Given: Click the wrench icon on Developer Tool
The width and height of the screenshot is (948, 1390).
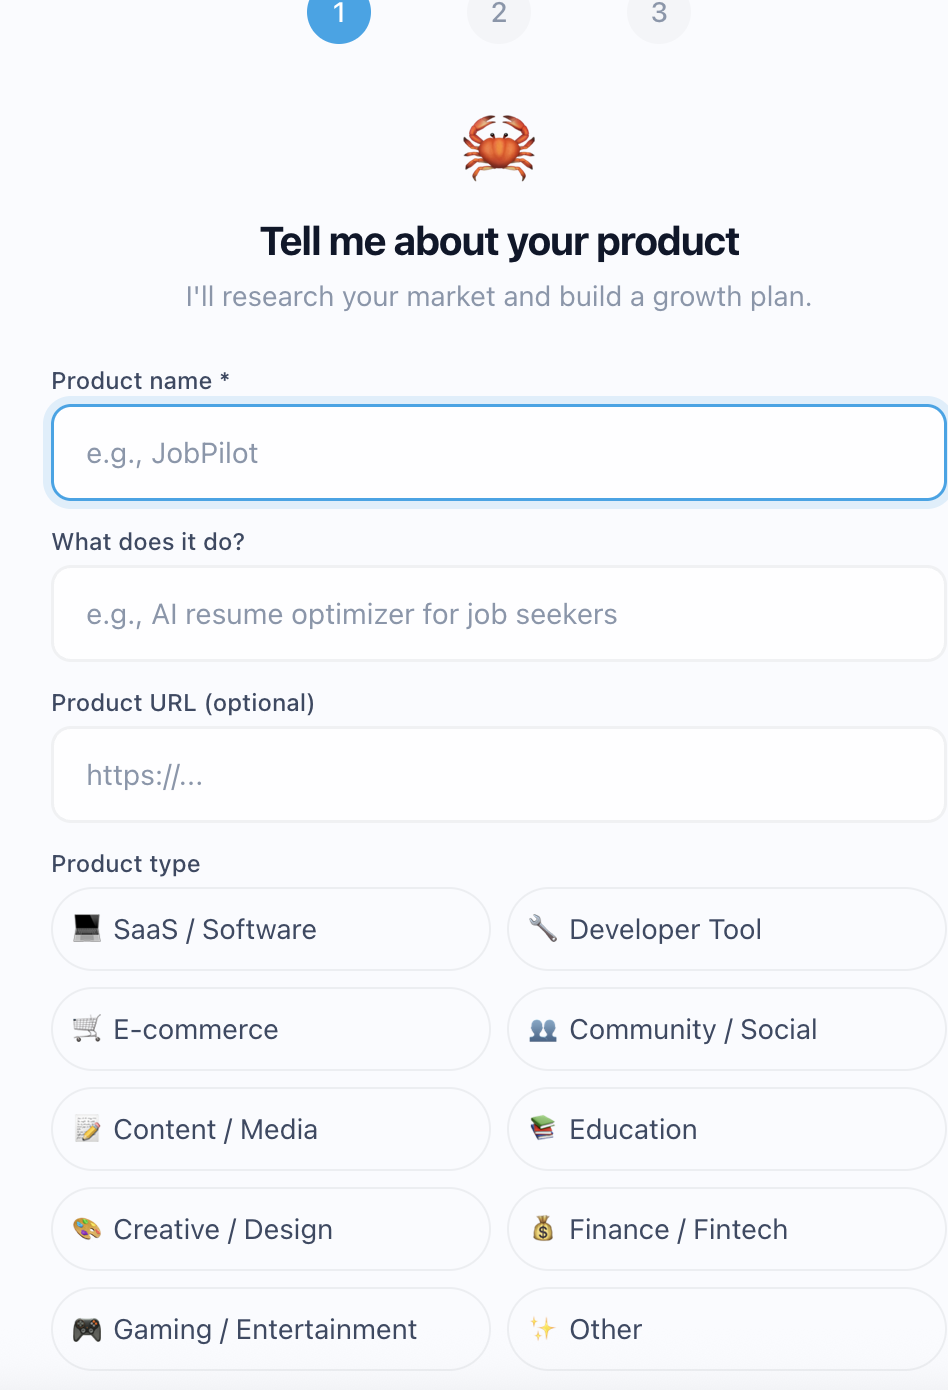Looking at the screenshot, I should [543, 928].
